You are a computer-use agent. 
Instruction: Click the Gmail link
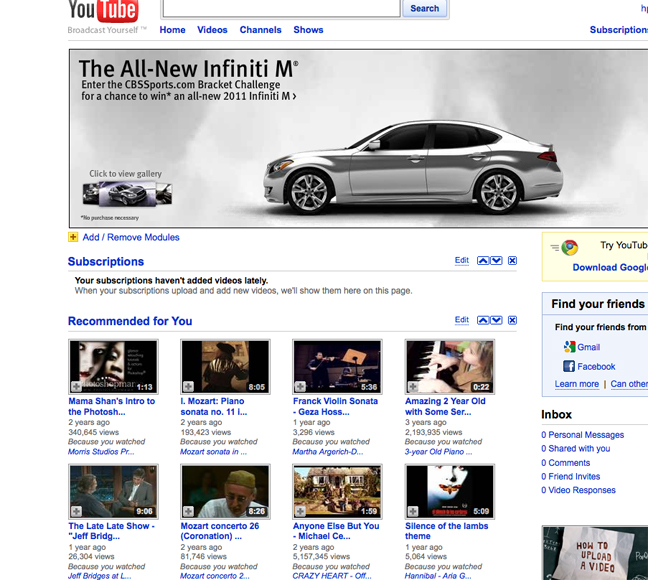(588, 347)
